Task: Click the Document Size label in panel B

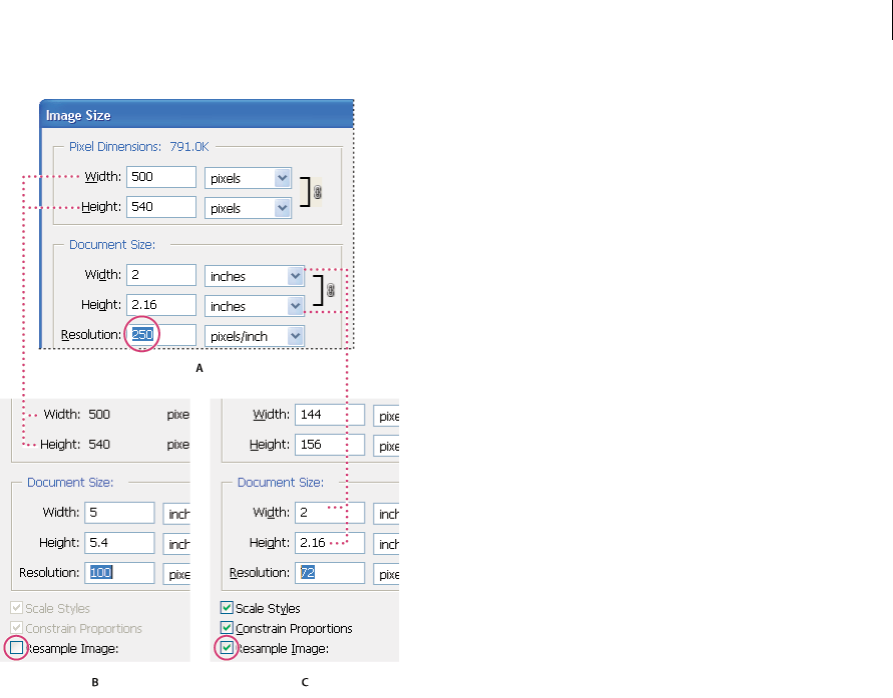Action: pos(71,483)
